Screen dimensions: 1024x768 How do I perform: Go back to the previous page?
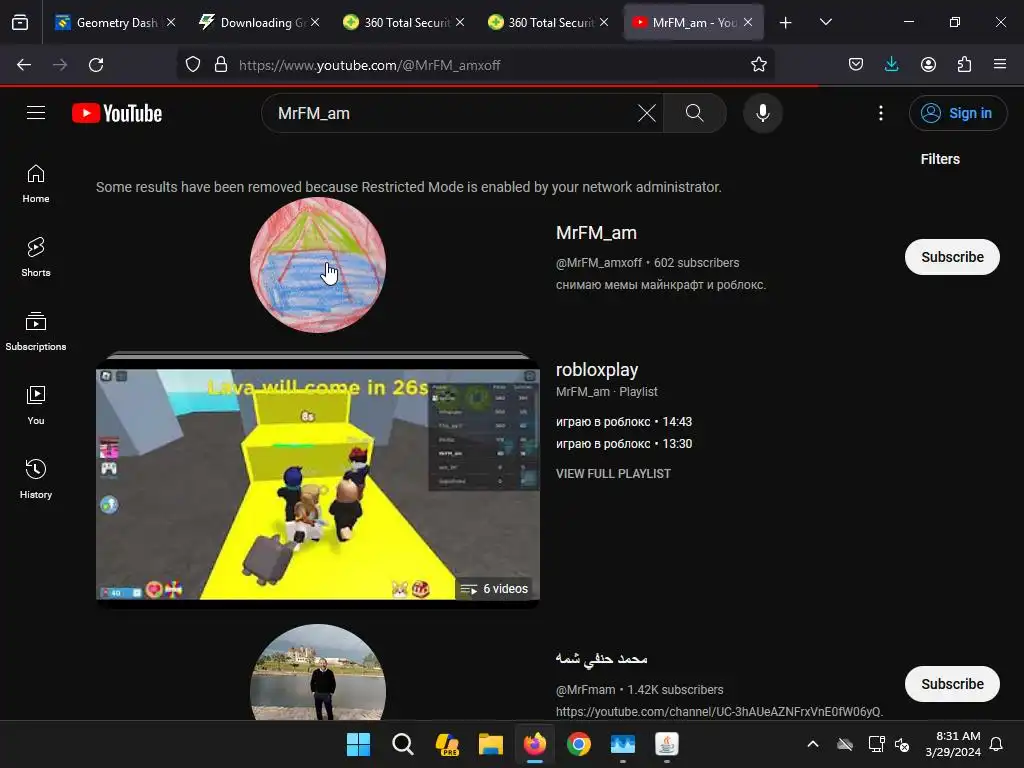point(24,65)
